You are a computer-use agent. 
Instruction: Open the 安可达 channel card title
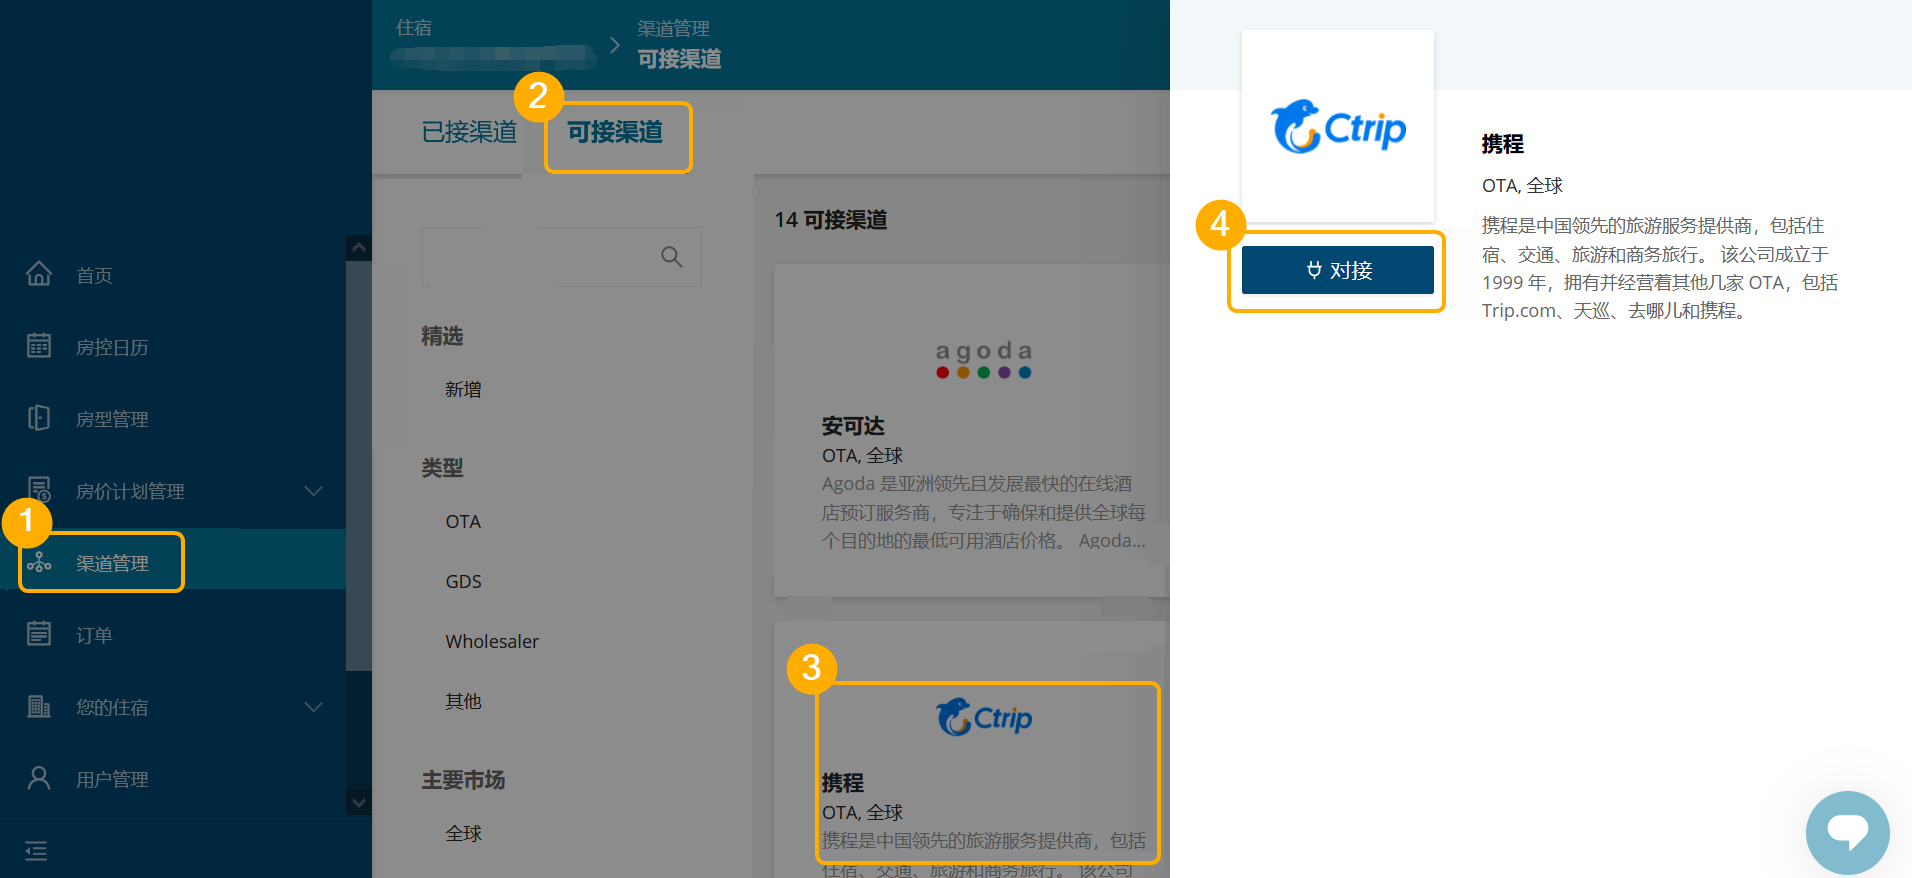pyautogui.click(x=853, y=426)
